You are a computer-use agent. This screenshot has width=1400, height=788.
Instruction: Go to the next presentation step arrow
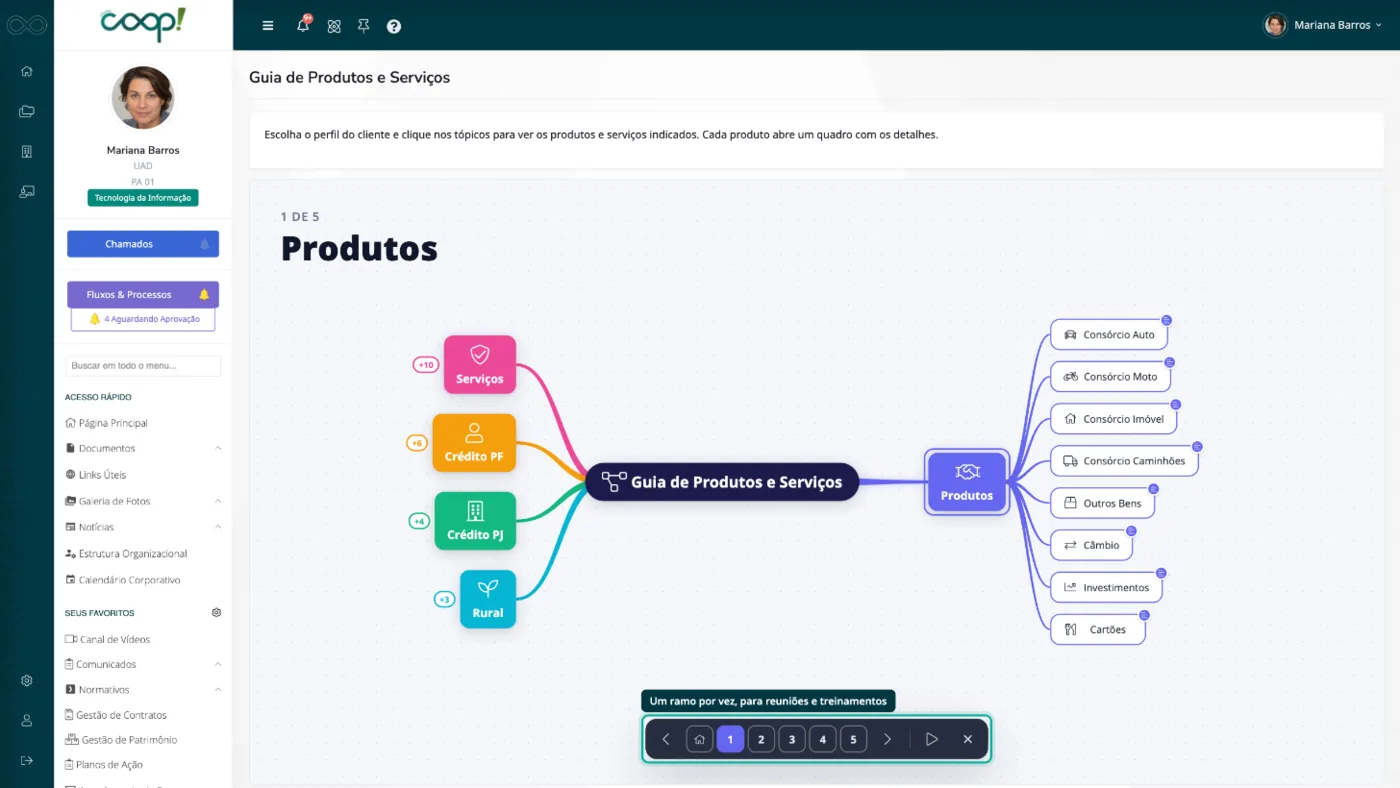[x=887, y=740]
